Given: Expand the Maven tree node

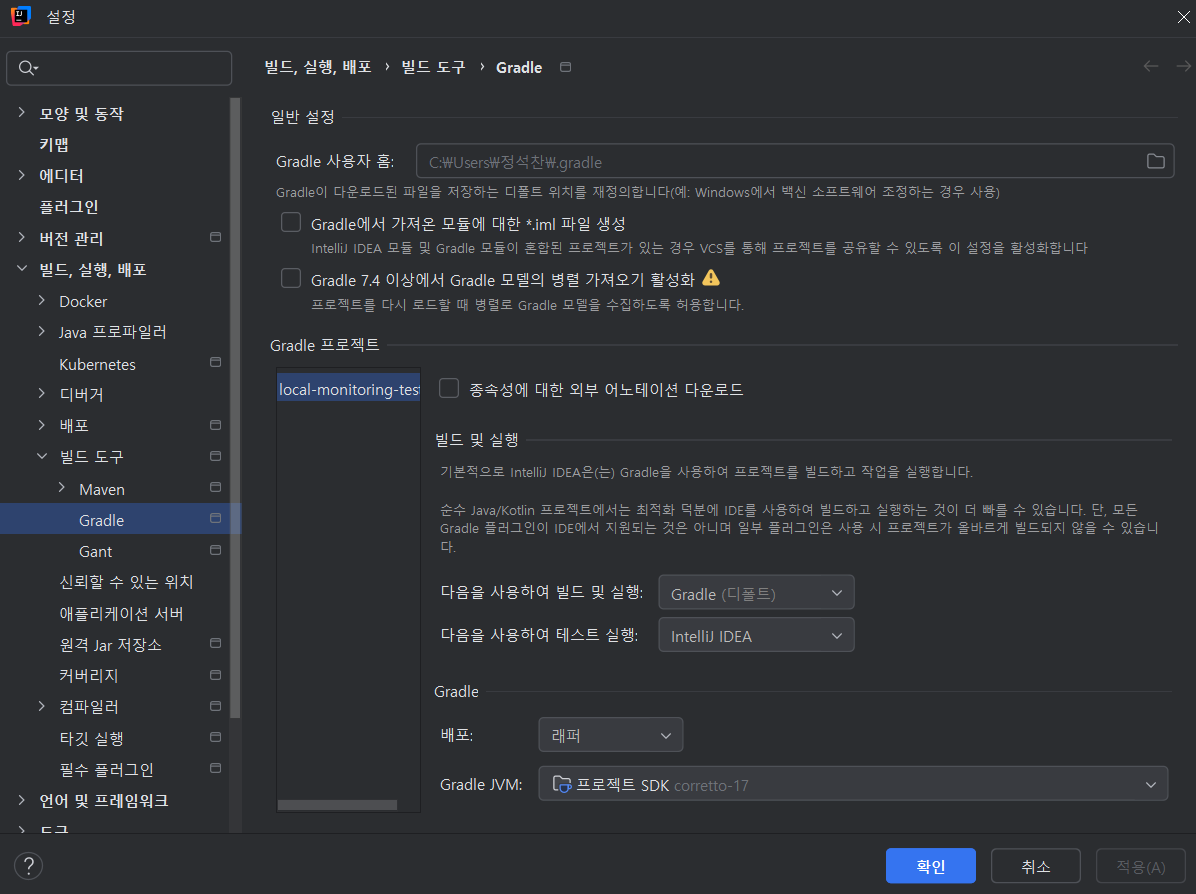Looking at the screenshot, I should (62, 487).
